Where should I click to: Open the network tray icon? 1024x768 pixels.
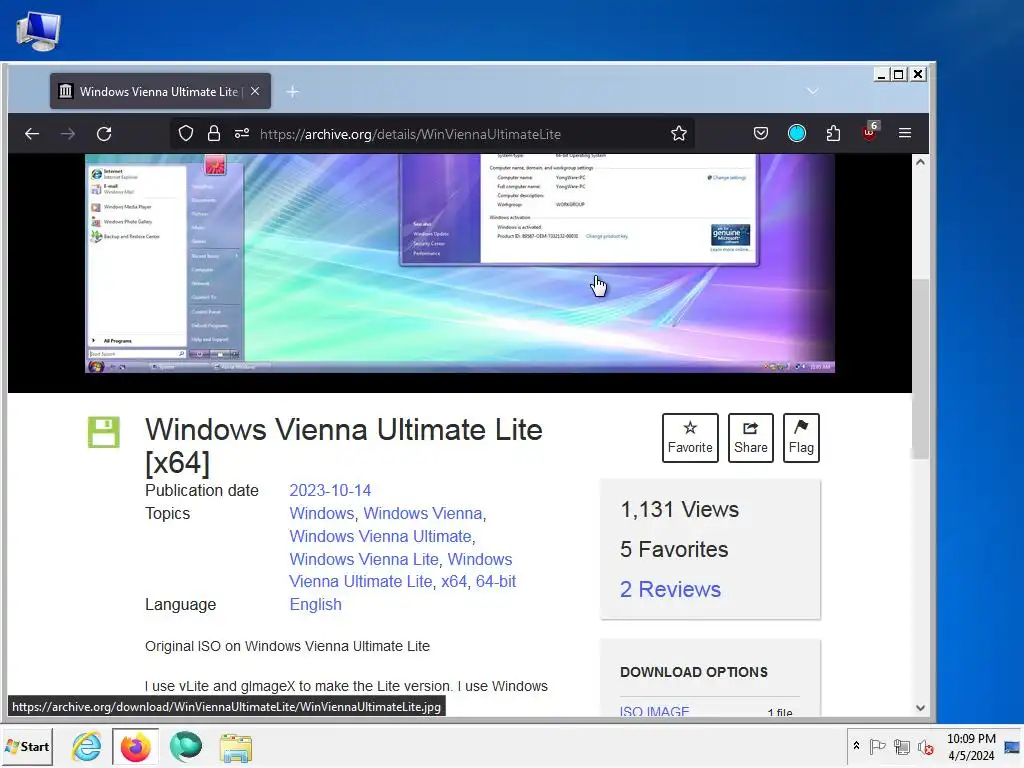[x=902, y=746]
